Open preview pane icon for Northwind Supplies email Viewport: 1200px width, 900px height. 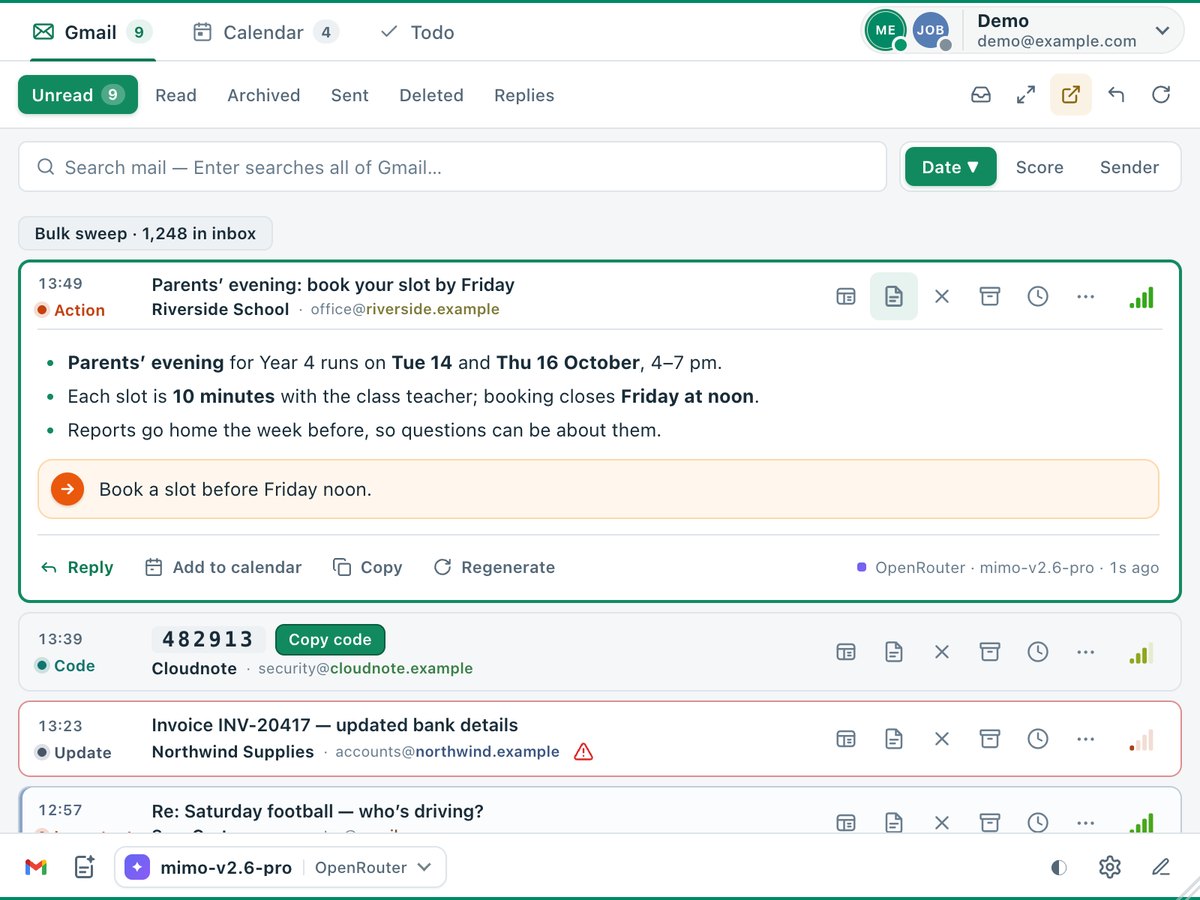coord(846,739)
